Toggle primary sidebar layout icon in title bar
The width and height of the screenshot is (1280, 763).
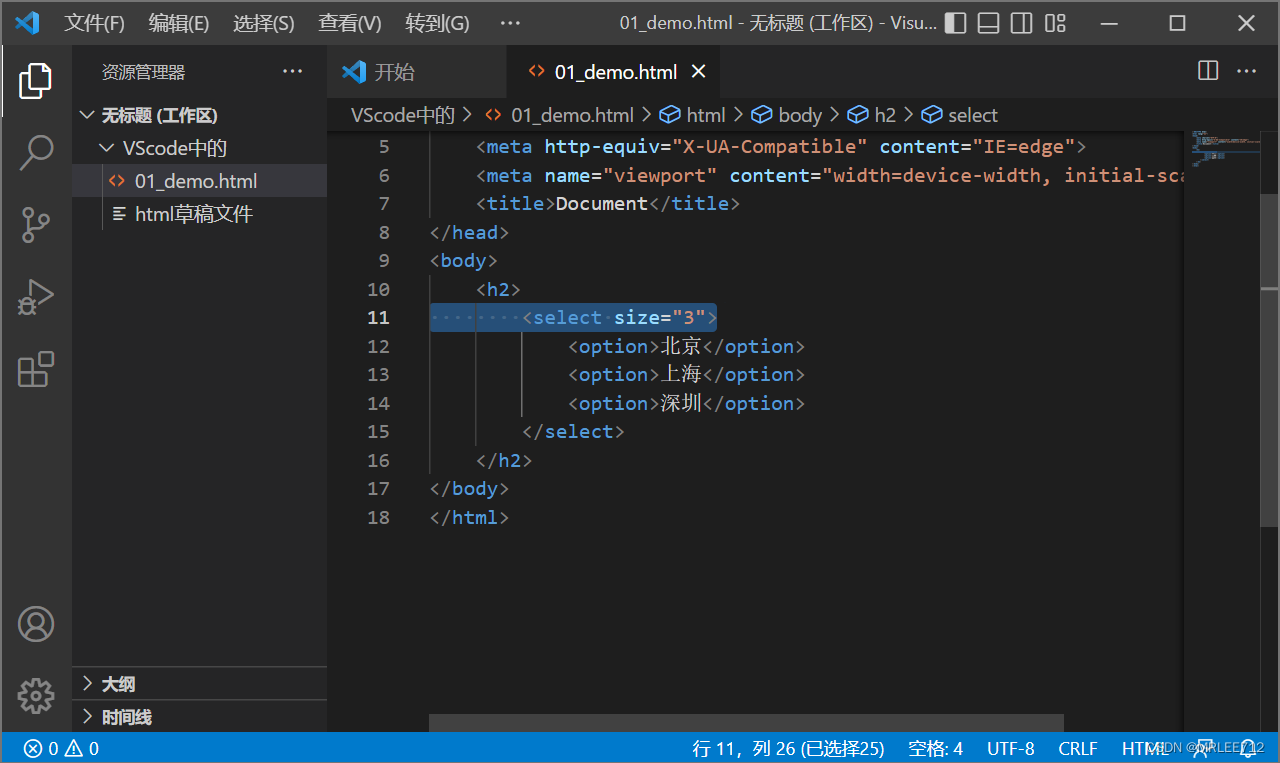click(x=956, y=23)
